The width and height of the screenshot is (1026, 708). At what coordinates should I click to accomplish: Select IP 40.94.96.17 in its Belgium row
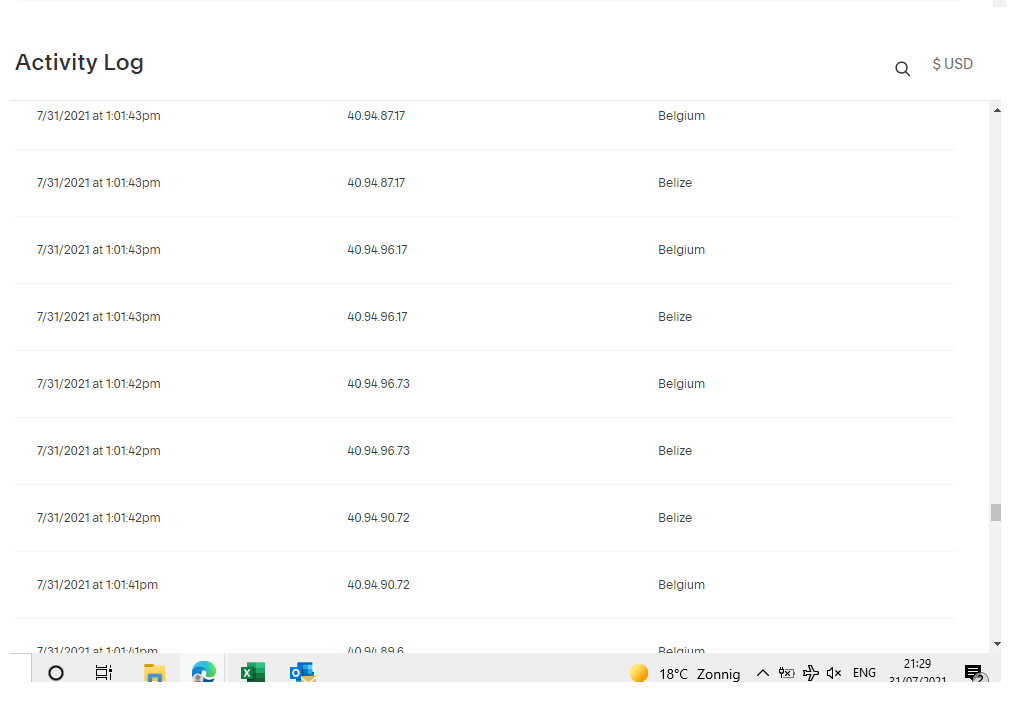(x=378, y=250)
